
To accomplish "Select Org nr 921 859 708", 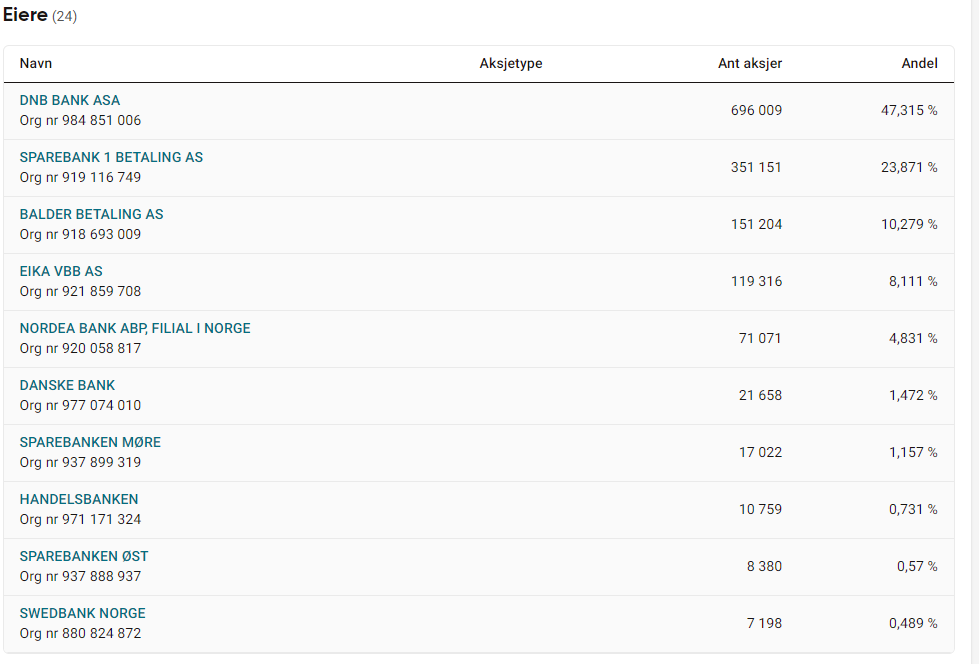I will click(81, 291).
